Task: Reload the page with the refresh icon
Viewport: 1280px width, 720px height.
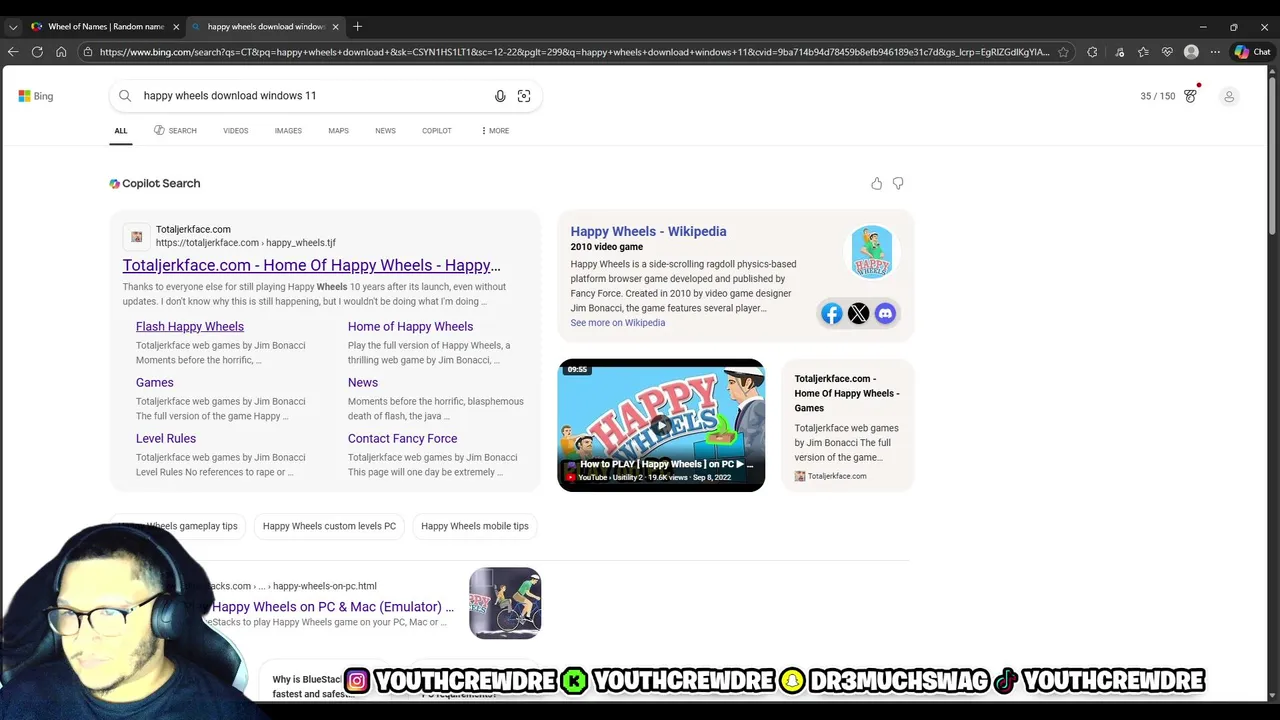Action: click(37, 52)
